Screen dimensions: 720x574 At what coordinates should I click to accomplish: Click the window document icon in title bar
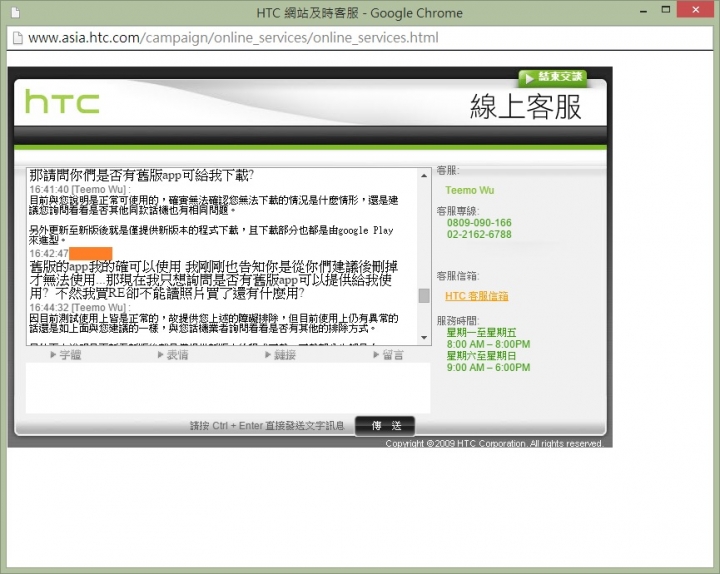[16, 12]
